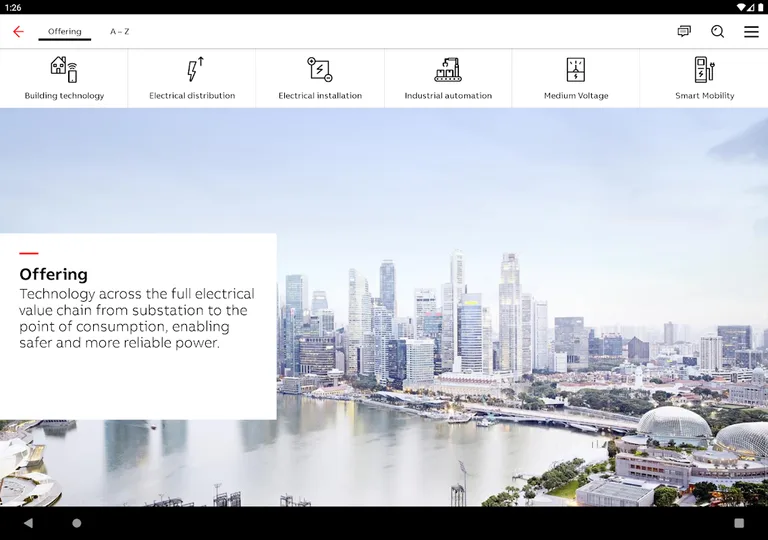Select Building technology label
This screenshot has width=768, height=540.
point(64,96)
